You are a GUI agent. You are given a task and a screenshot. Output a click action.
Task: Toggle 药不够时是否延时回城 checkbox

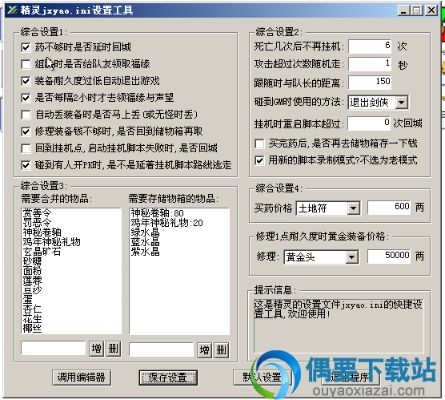click(26, 47)
